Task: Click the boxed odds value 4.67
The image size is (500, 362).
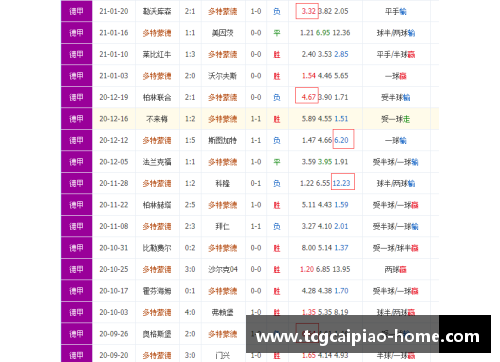Action: [308, 97]
